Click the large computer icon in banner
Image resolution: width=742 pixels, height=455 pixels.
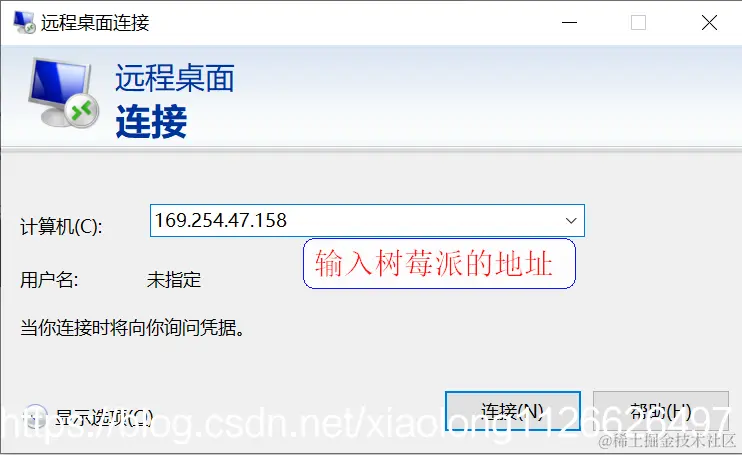pyautogui.click(x=63, y=93)
